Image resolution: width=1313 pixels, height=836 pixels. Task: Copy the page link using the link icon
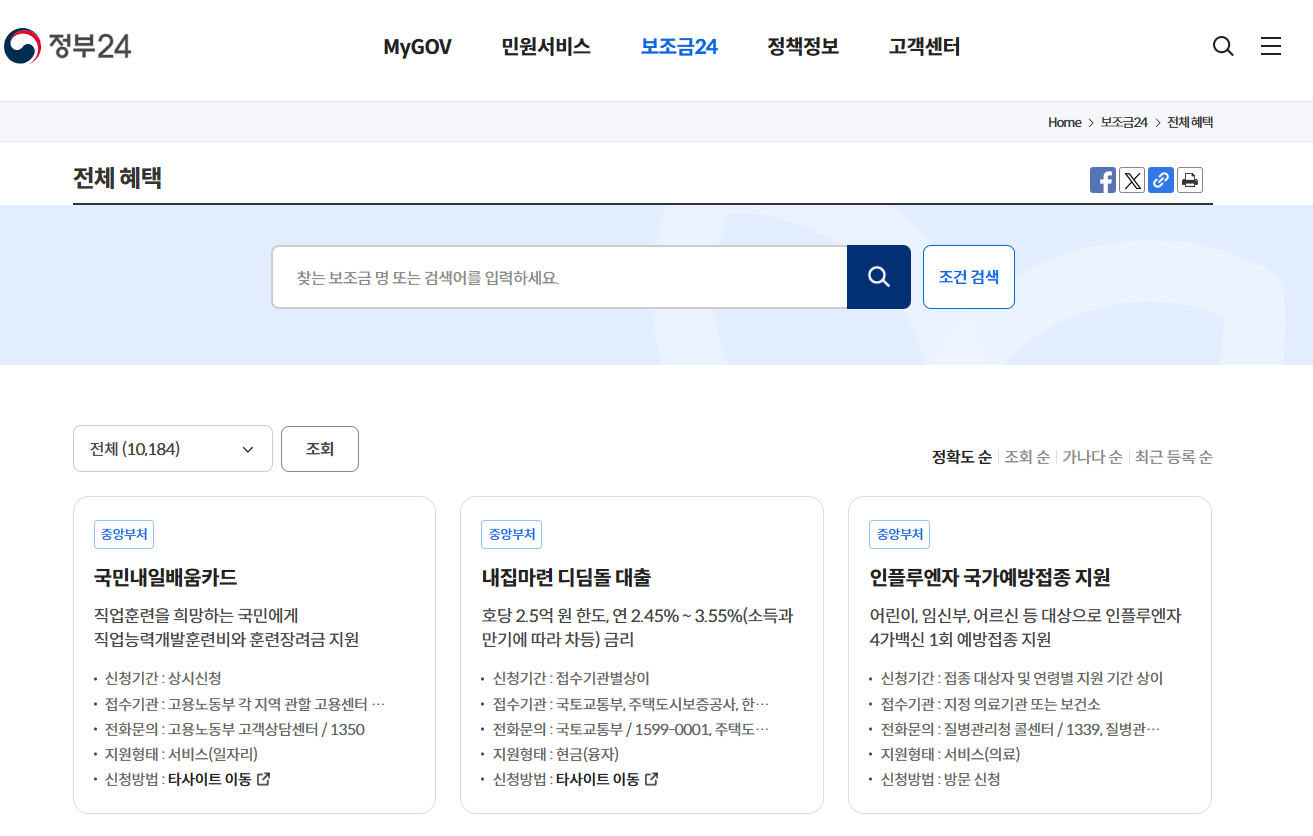tap(1160, 180)
